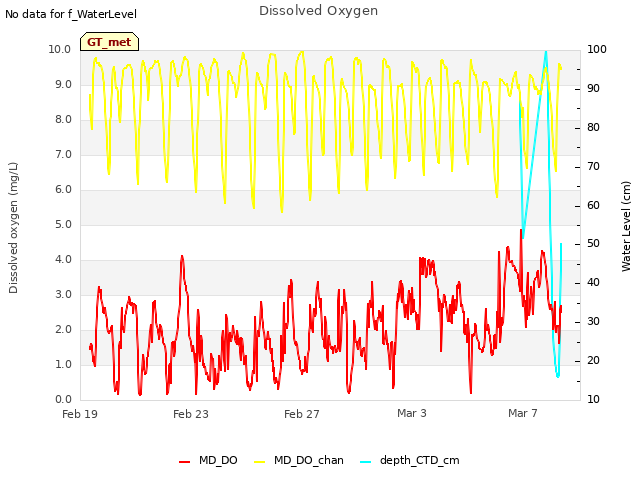The image size is (640, 480).
Task: Click the GT_met label box
Action: (x=109, y=42)
